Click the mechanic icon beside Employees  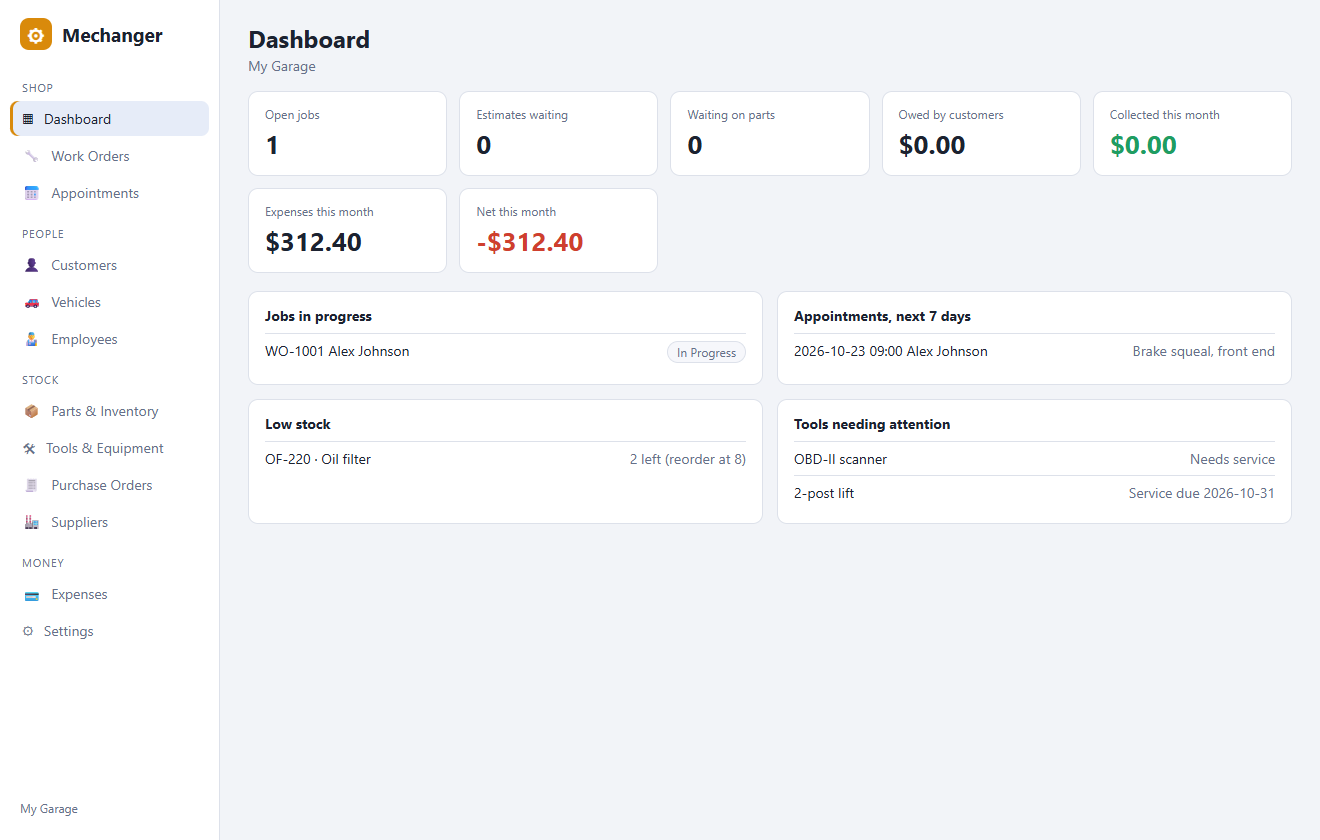[31, 339]
